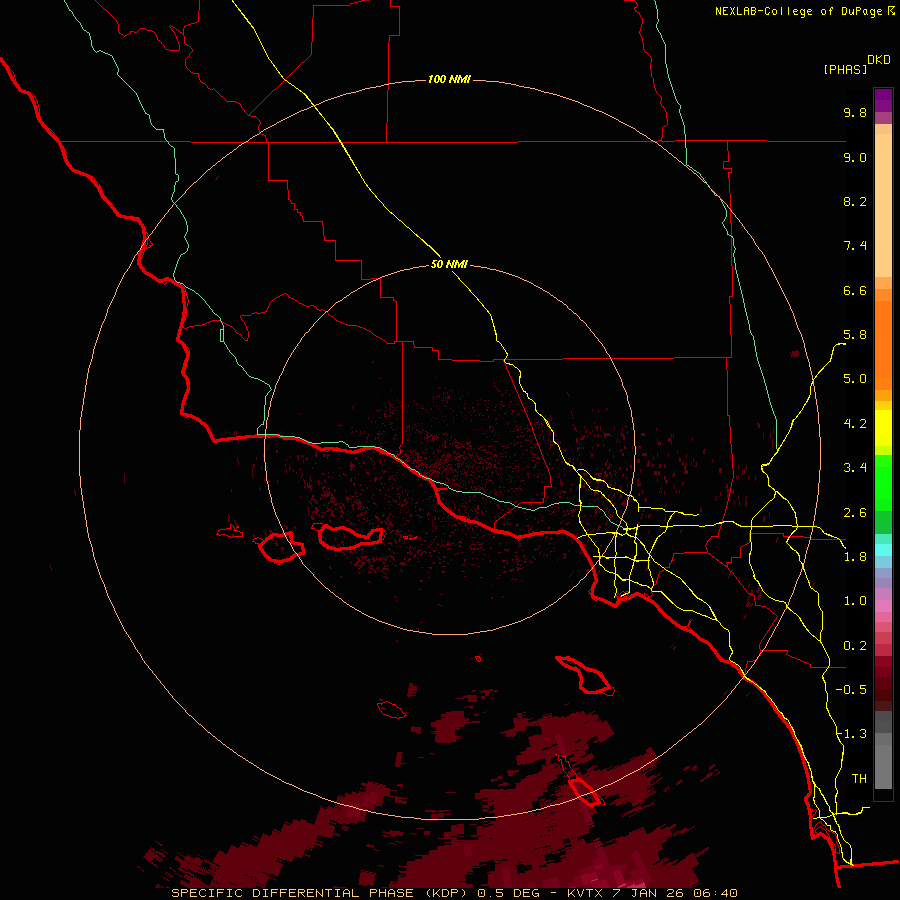Viewport: 900px width, 900px height.
Task: Click the 0.2 value on the legend
Action: (x=855, y=646)
